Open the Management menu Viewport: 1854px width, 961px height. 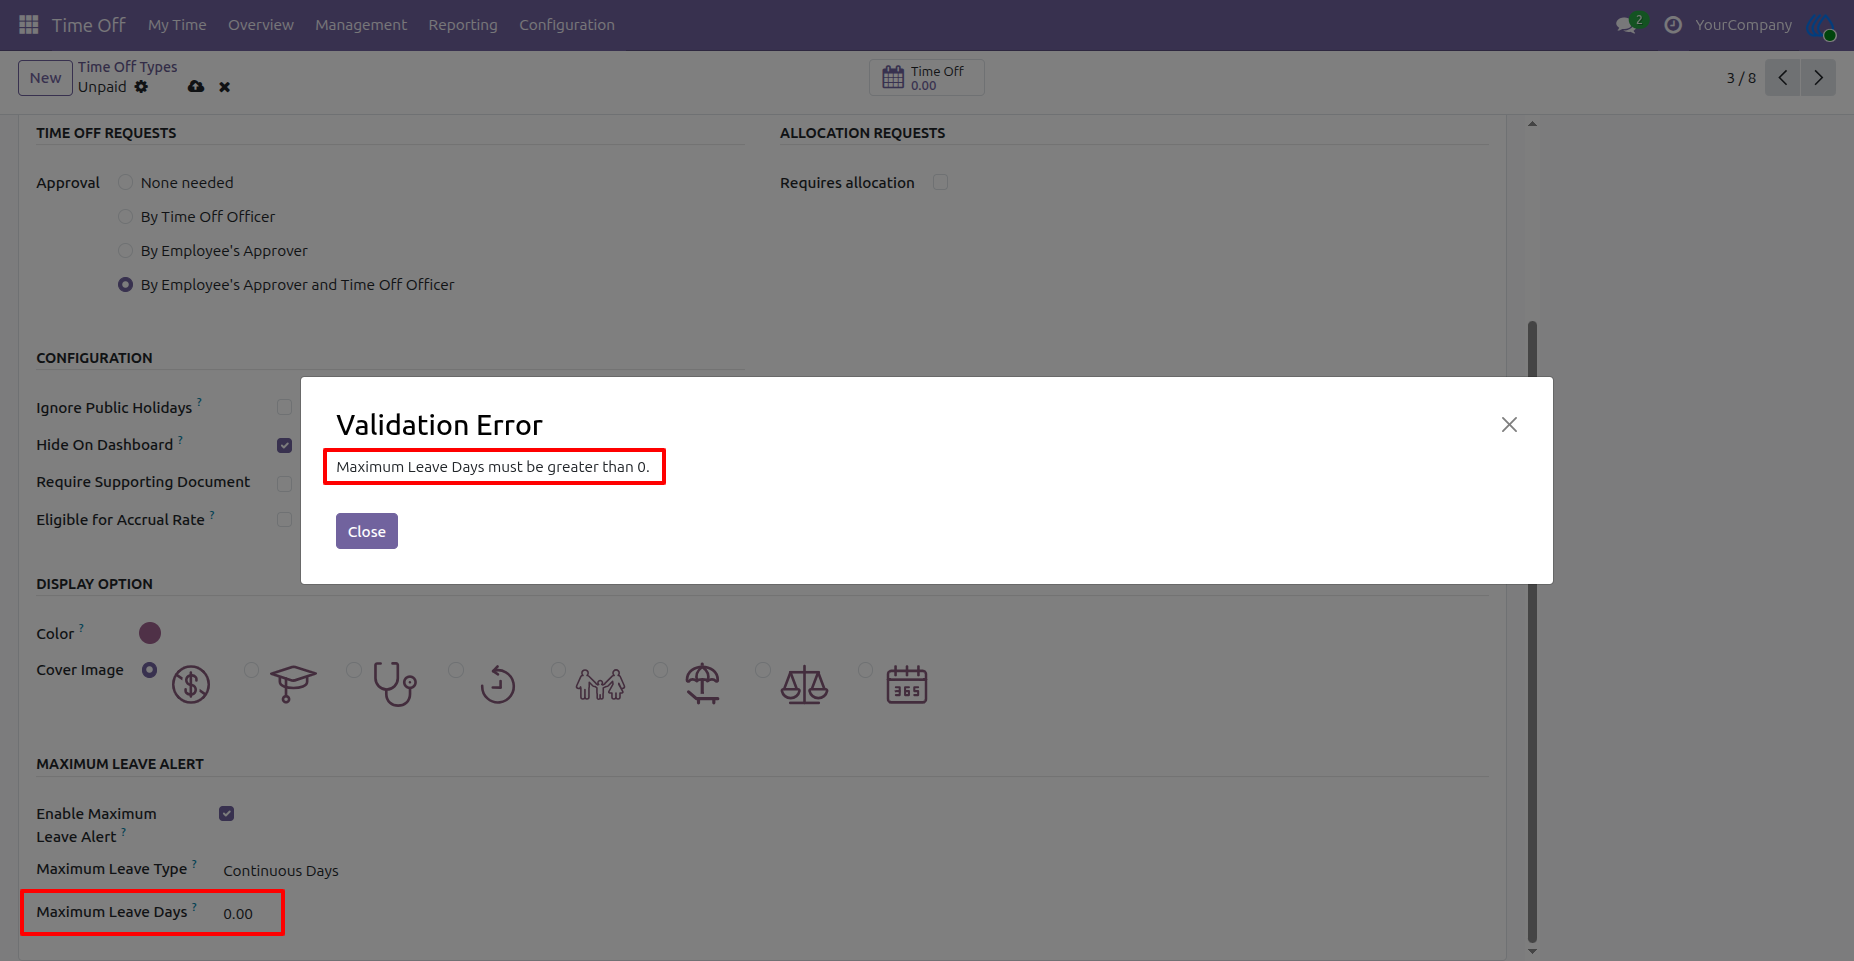coord(361,25)
